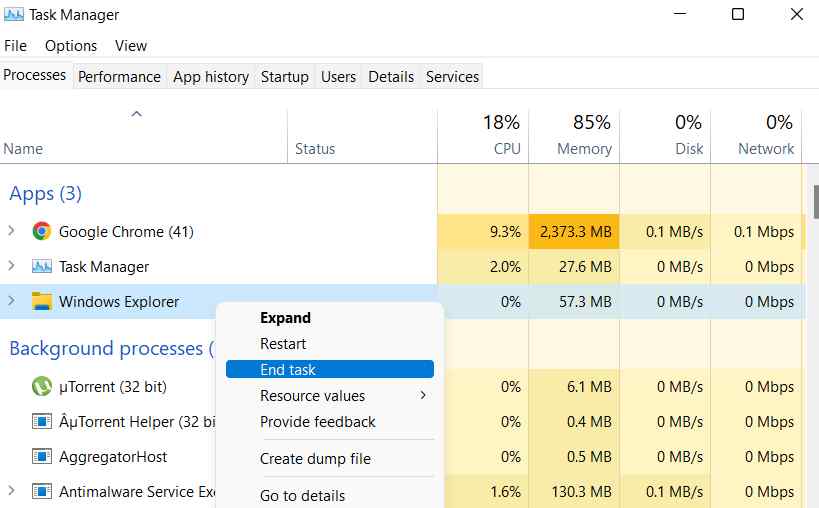This screenshot has width=819, height=508.
Task: Expand the Task Manager process row
Action: pyautogui.click(x=11, y=266)
